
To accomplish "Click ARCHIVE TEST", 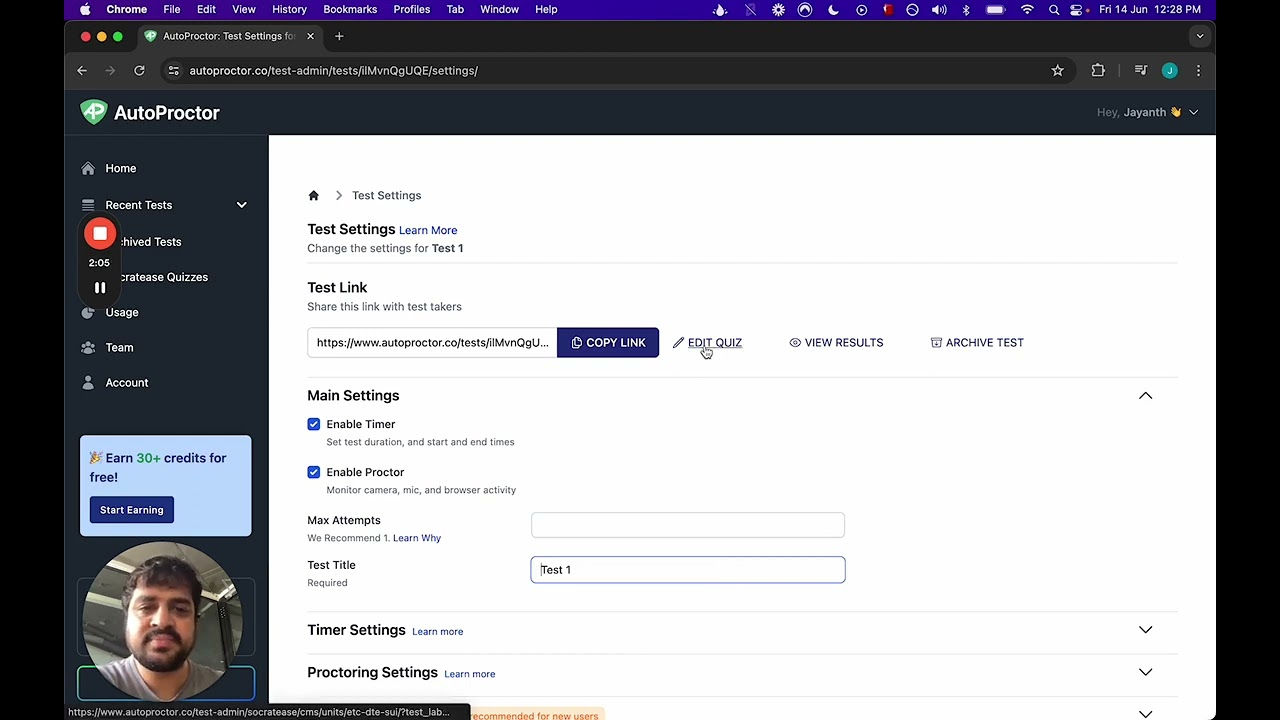I will tap(977, 342).
